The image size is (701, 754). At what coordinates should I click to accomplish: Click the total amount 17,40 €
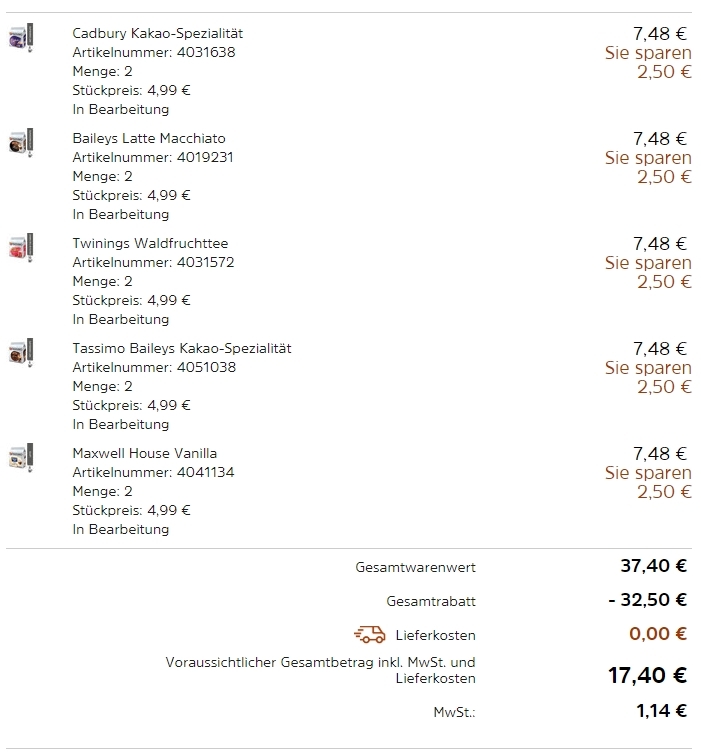pos(647,676)
